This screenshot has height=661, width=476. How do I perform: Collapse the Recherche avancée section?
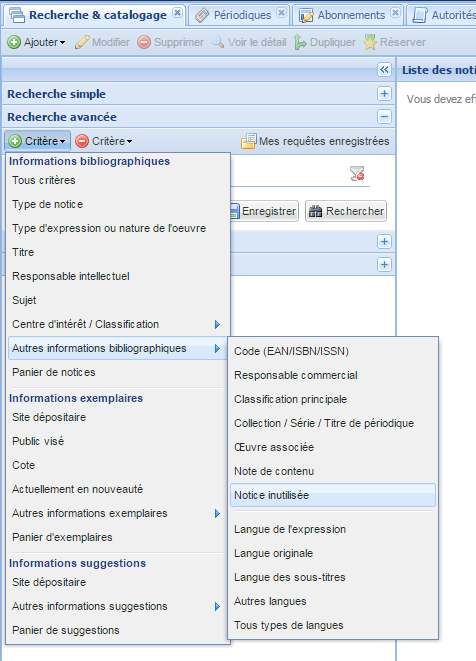click(384, 117)
